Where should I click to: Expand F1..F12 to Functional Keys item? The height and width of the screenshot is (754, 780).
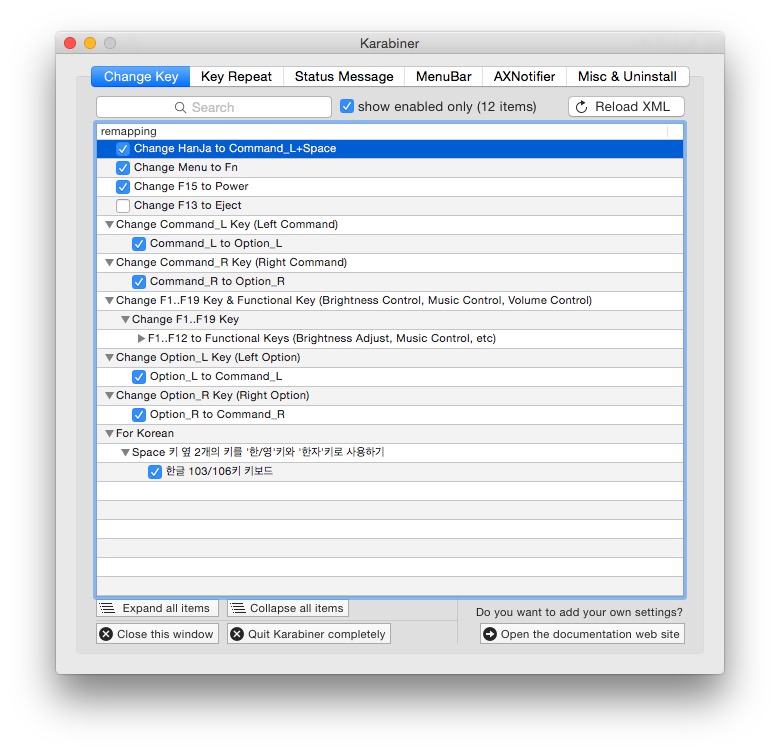(x=141, y=338)
